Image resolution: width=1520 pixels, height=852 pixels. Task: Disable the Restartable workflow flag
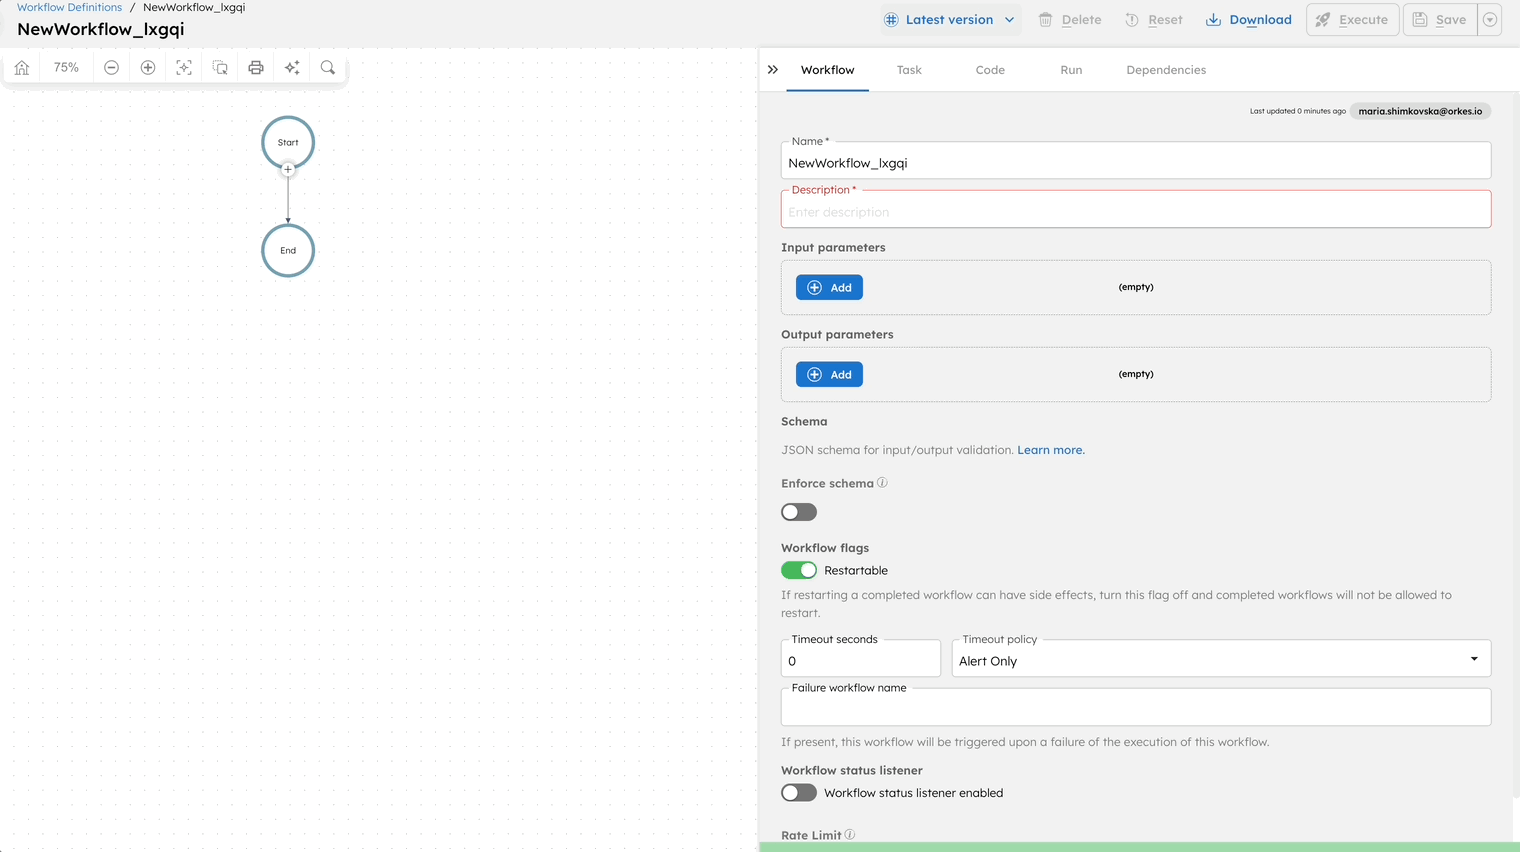coord(798,570)
